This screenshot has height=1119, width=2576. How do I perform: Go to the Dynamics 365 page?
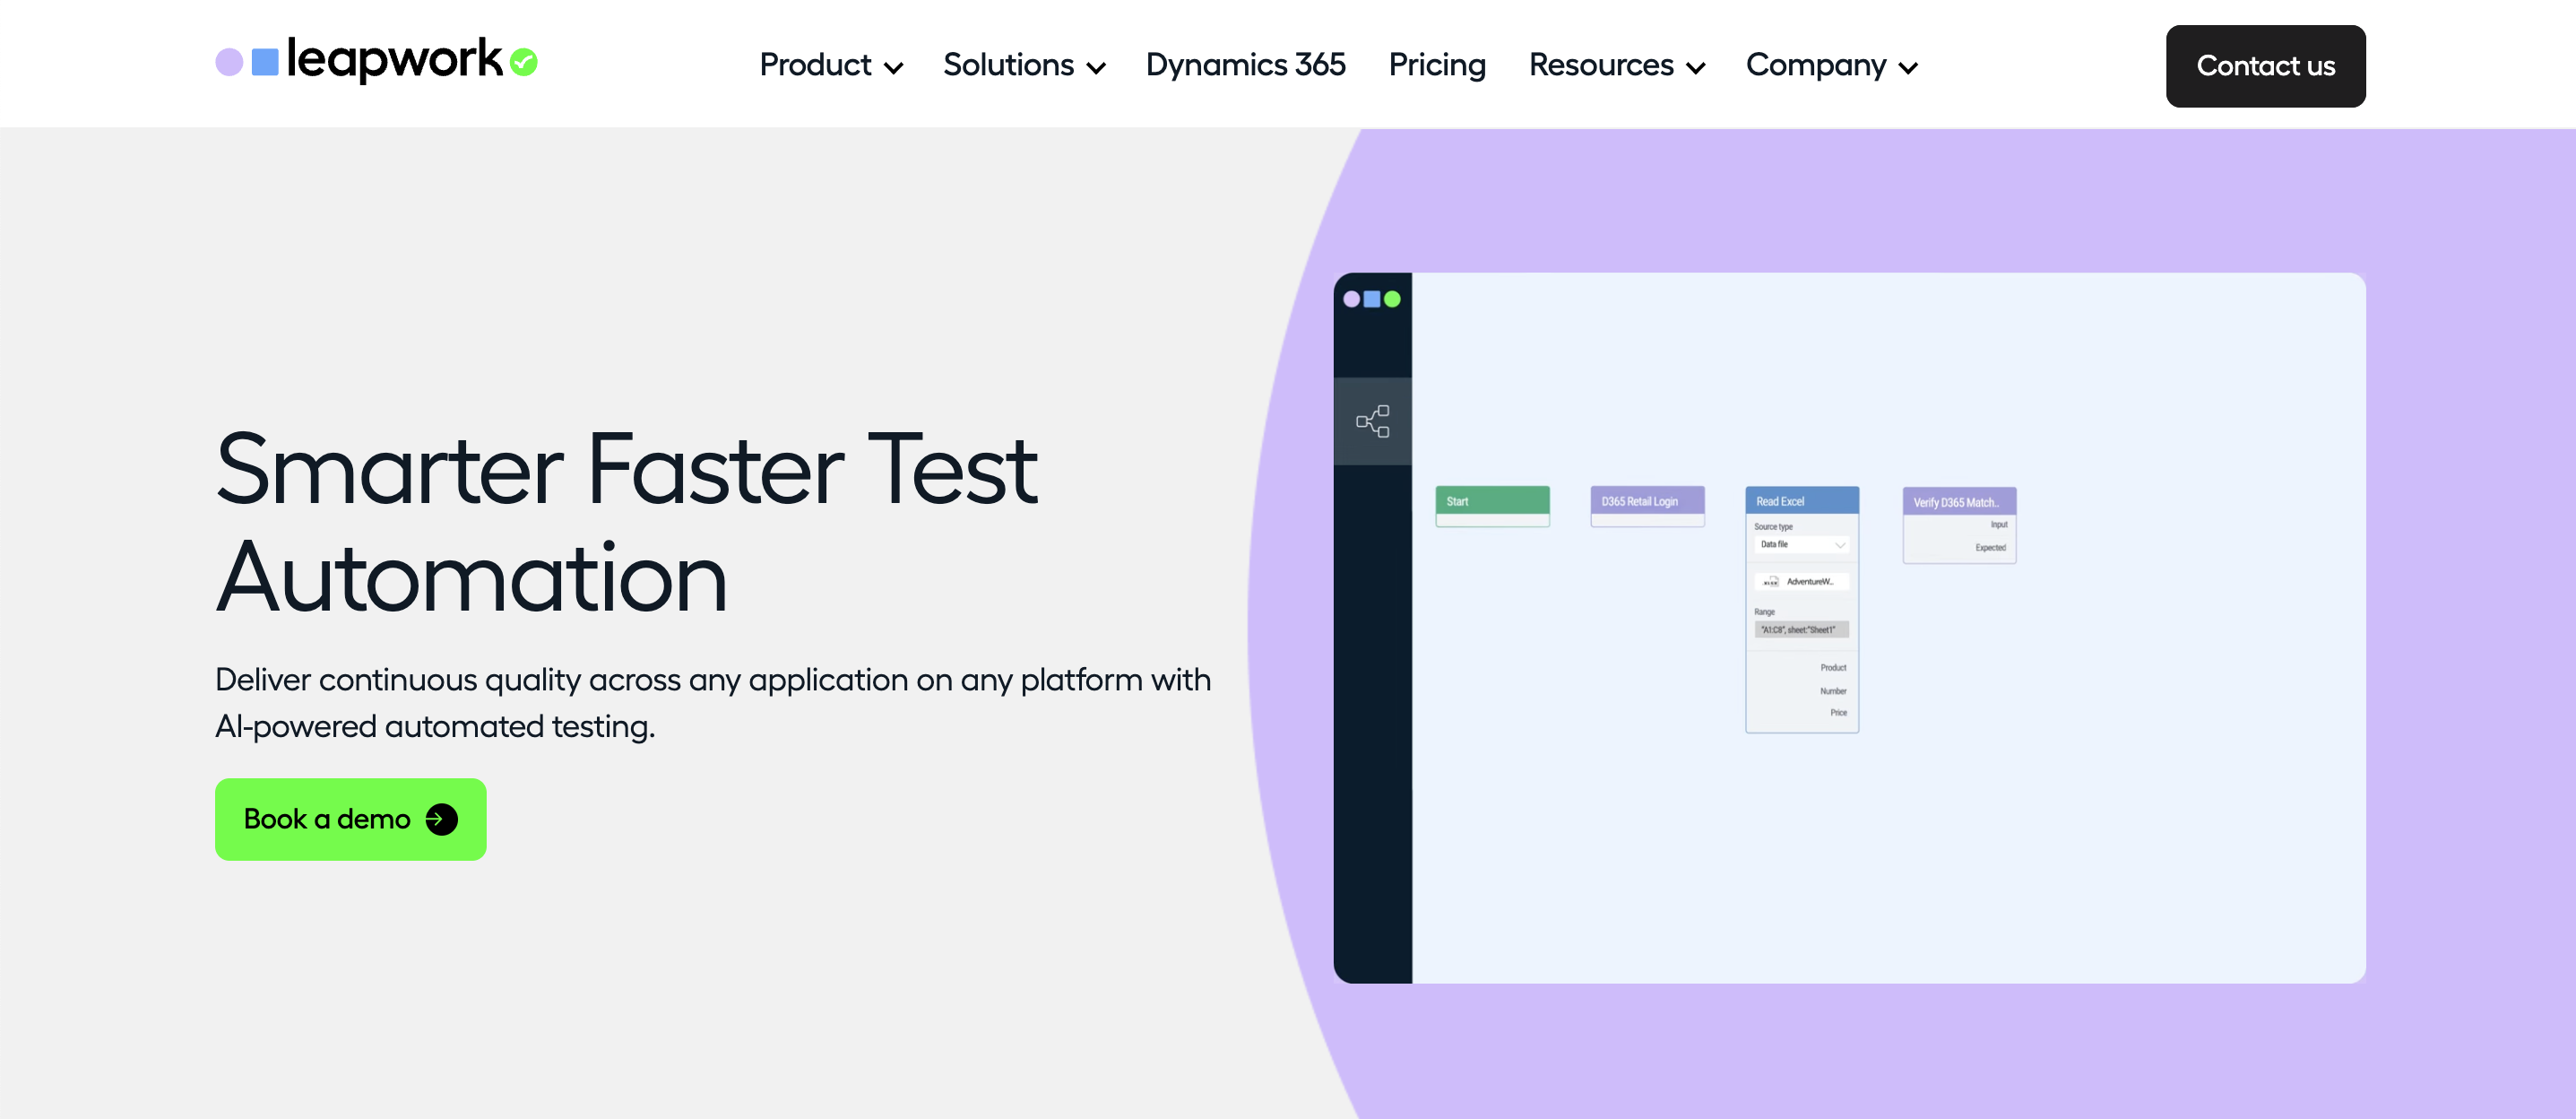click(x=1245, y=65)
